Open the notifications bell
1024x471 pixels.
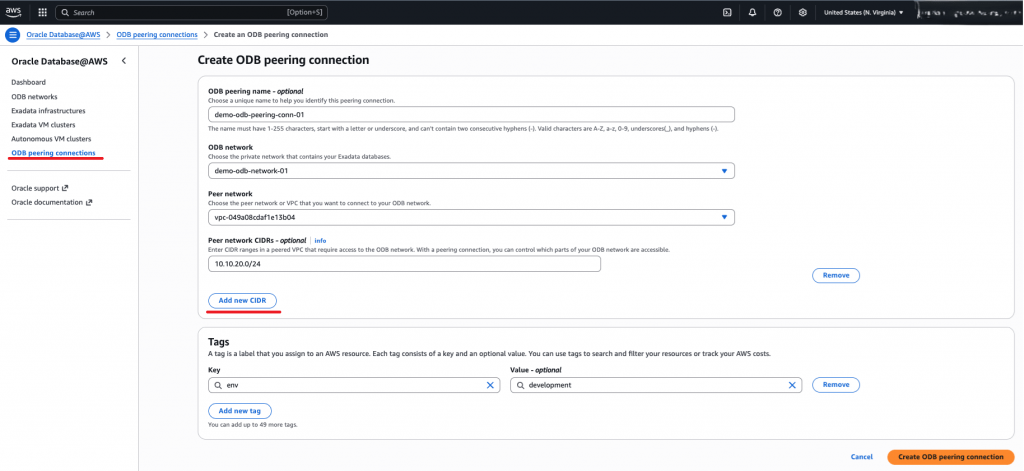[x=752, y=12]
